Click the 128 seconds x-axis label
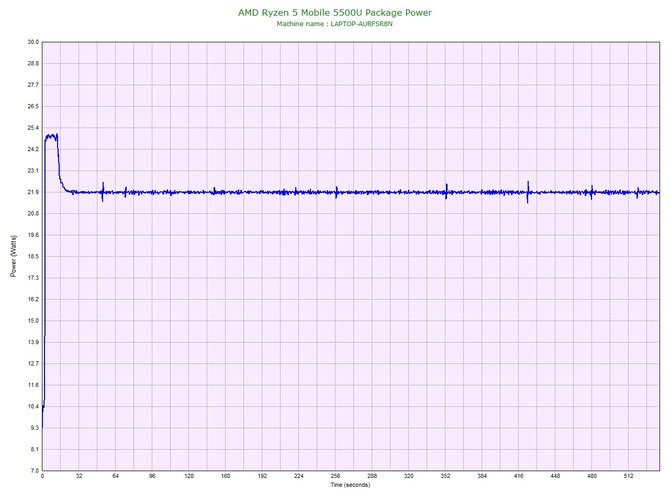The width and height of the screenshot is (670, 502). tap(189, 476)
